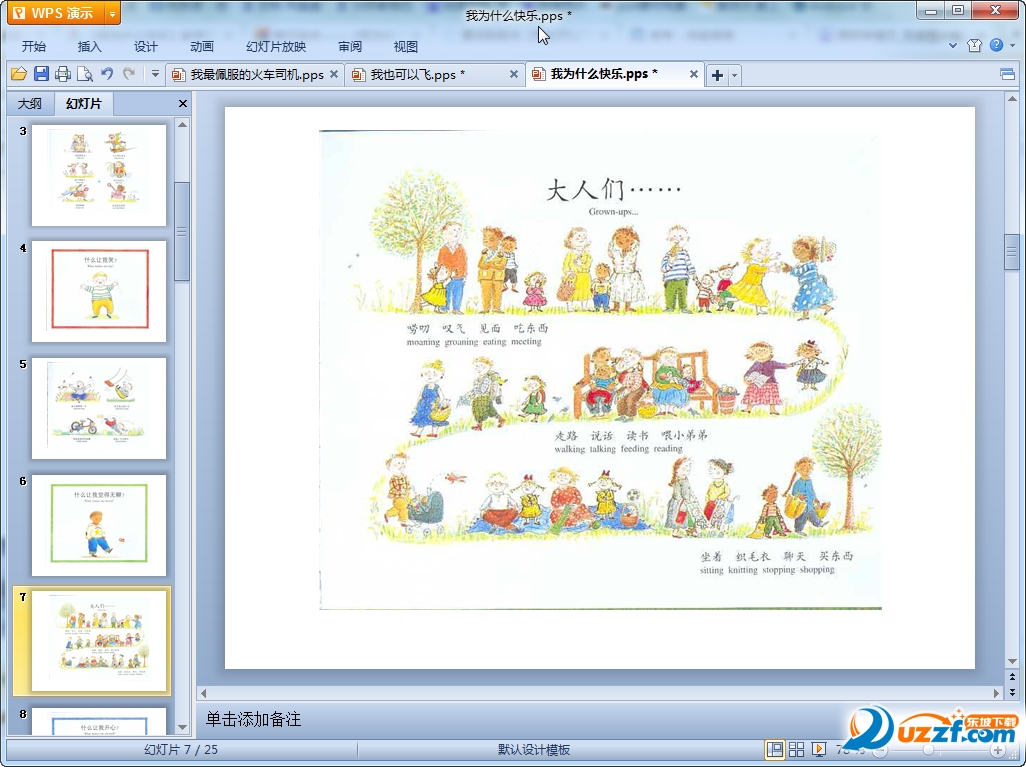This screenshot has height=767, width=1026.
Task: Switch to Slide Sorter view icon
Action: (796, 749)
